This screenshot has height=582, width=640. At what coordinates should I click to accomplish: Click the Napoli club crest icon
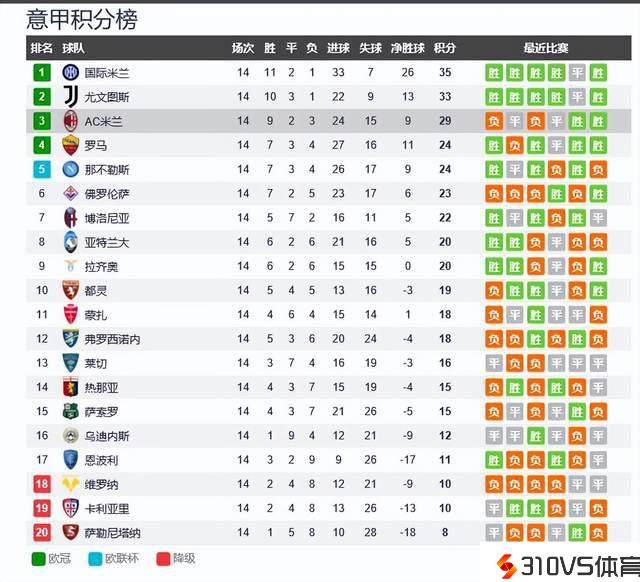pyautogui.click(x=71, y=169)
